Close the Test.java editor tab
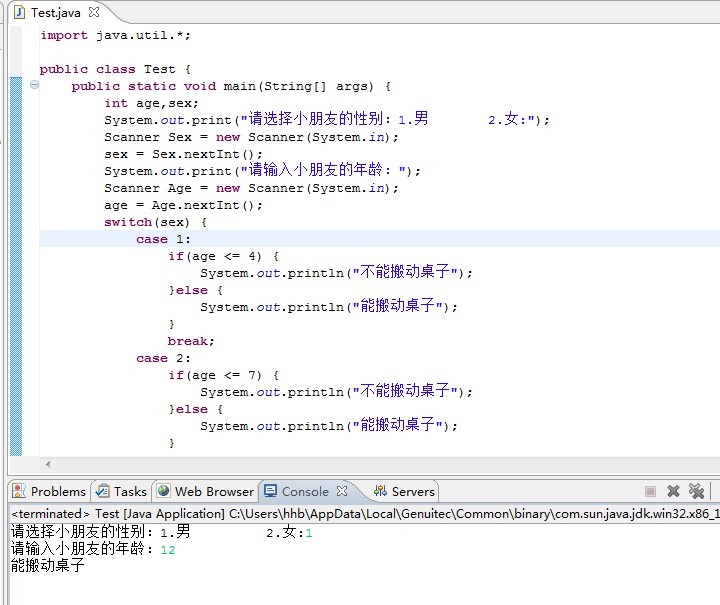The height and width of the screenshot is (605, 720). click(94, 13)
